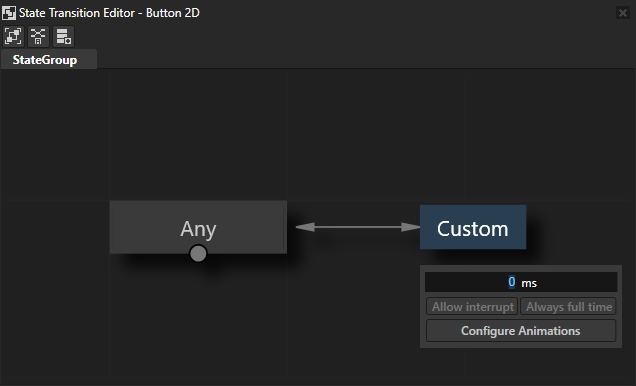Select the Any state node
This screenshot has width=636, height=386.
[198, 227]
